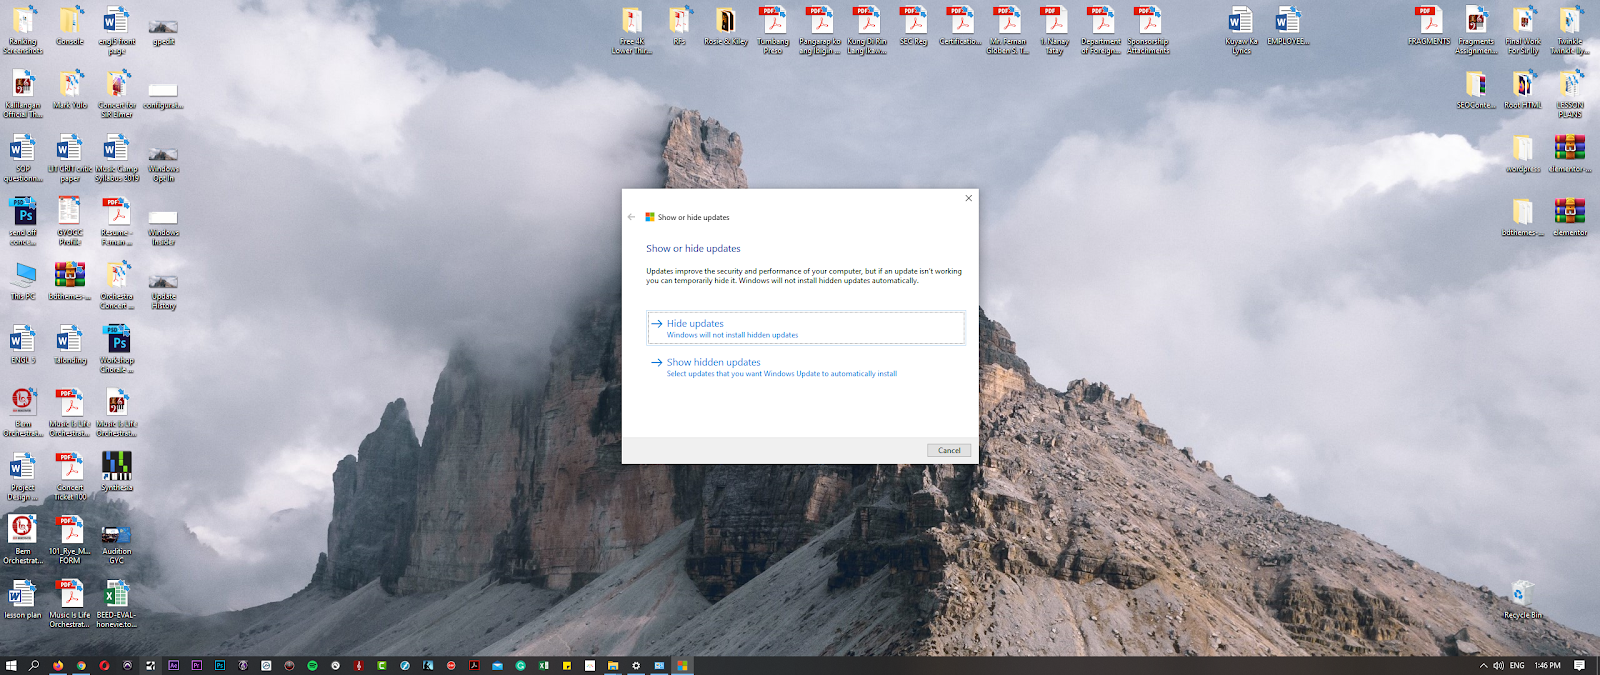Select the SEC Reg PDF file
The height and width of the screenshot is (675, 1600).
913,26
